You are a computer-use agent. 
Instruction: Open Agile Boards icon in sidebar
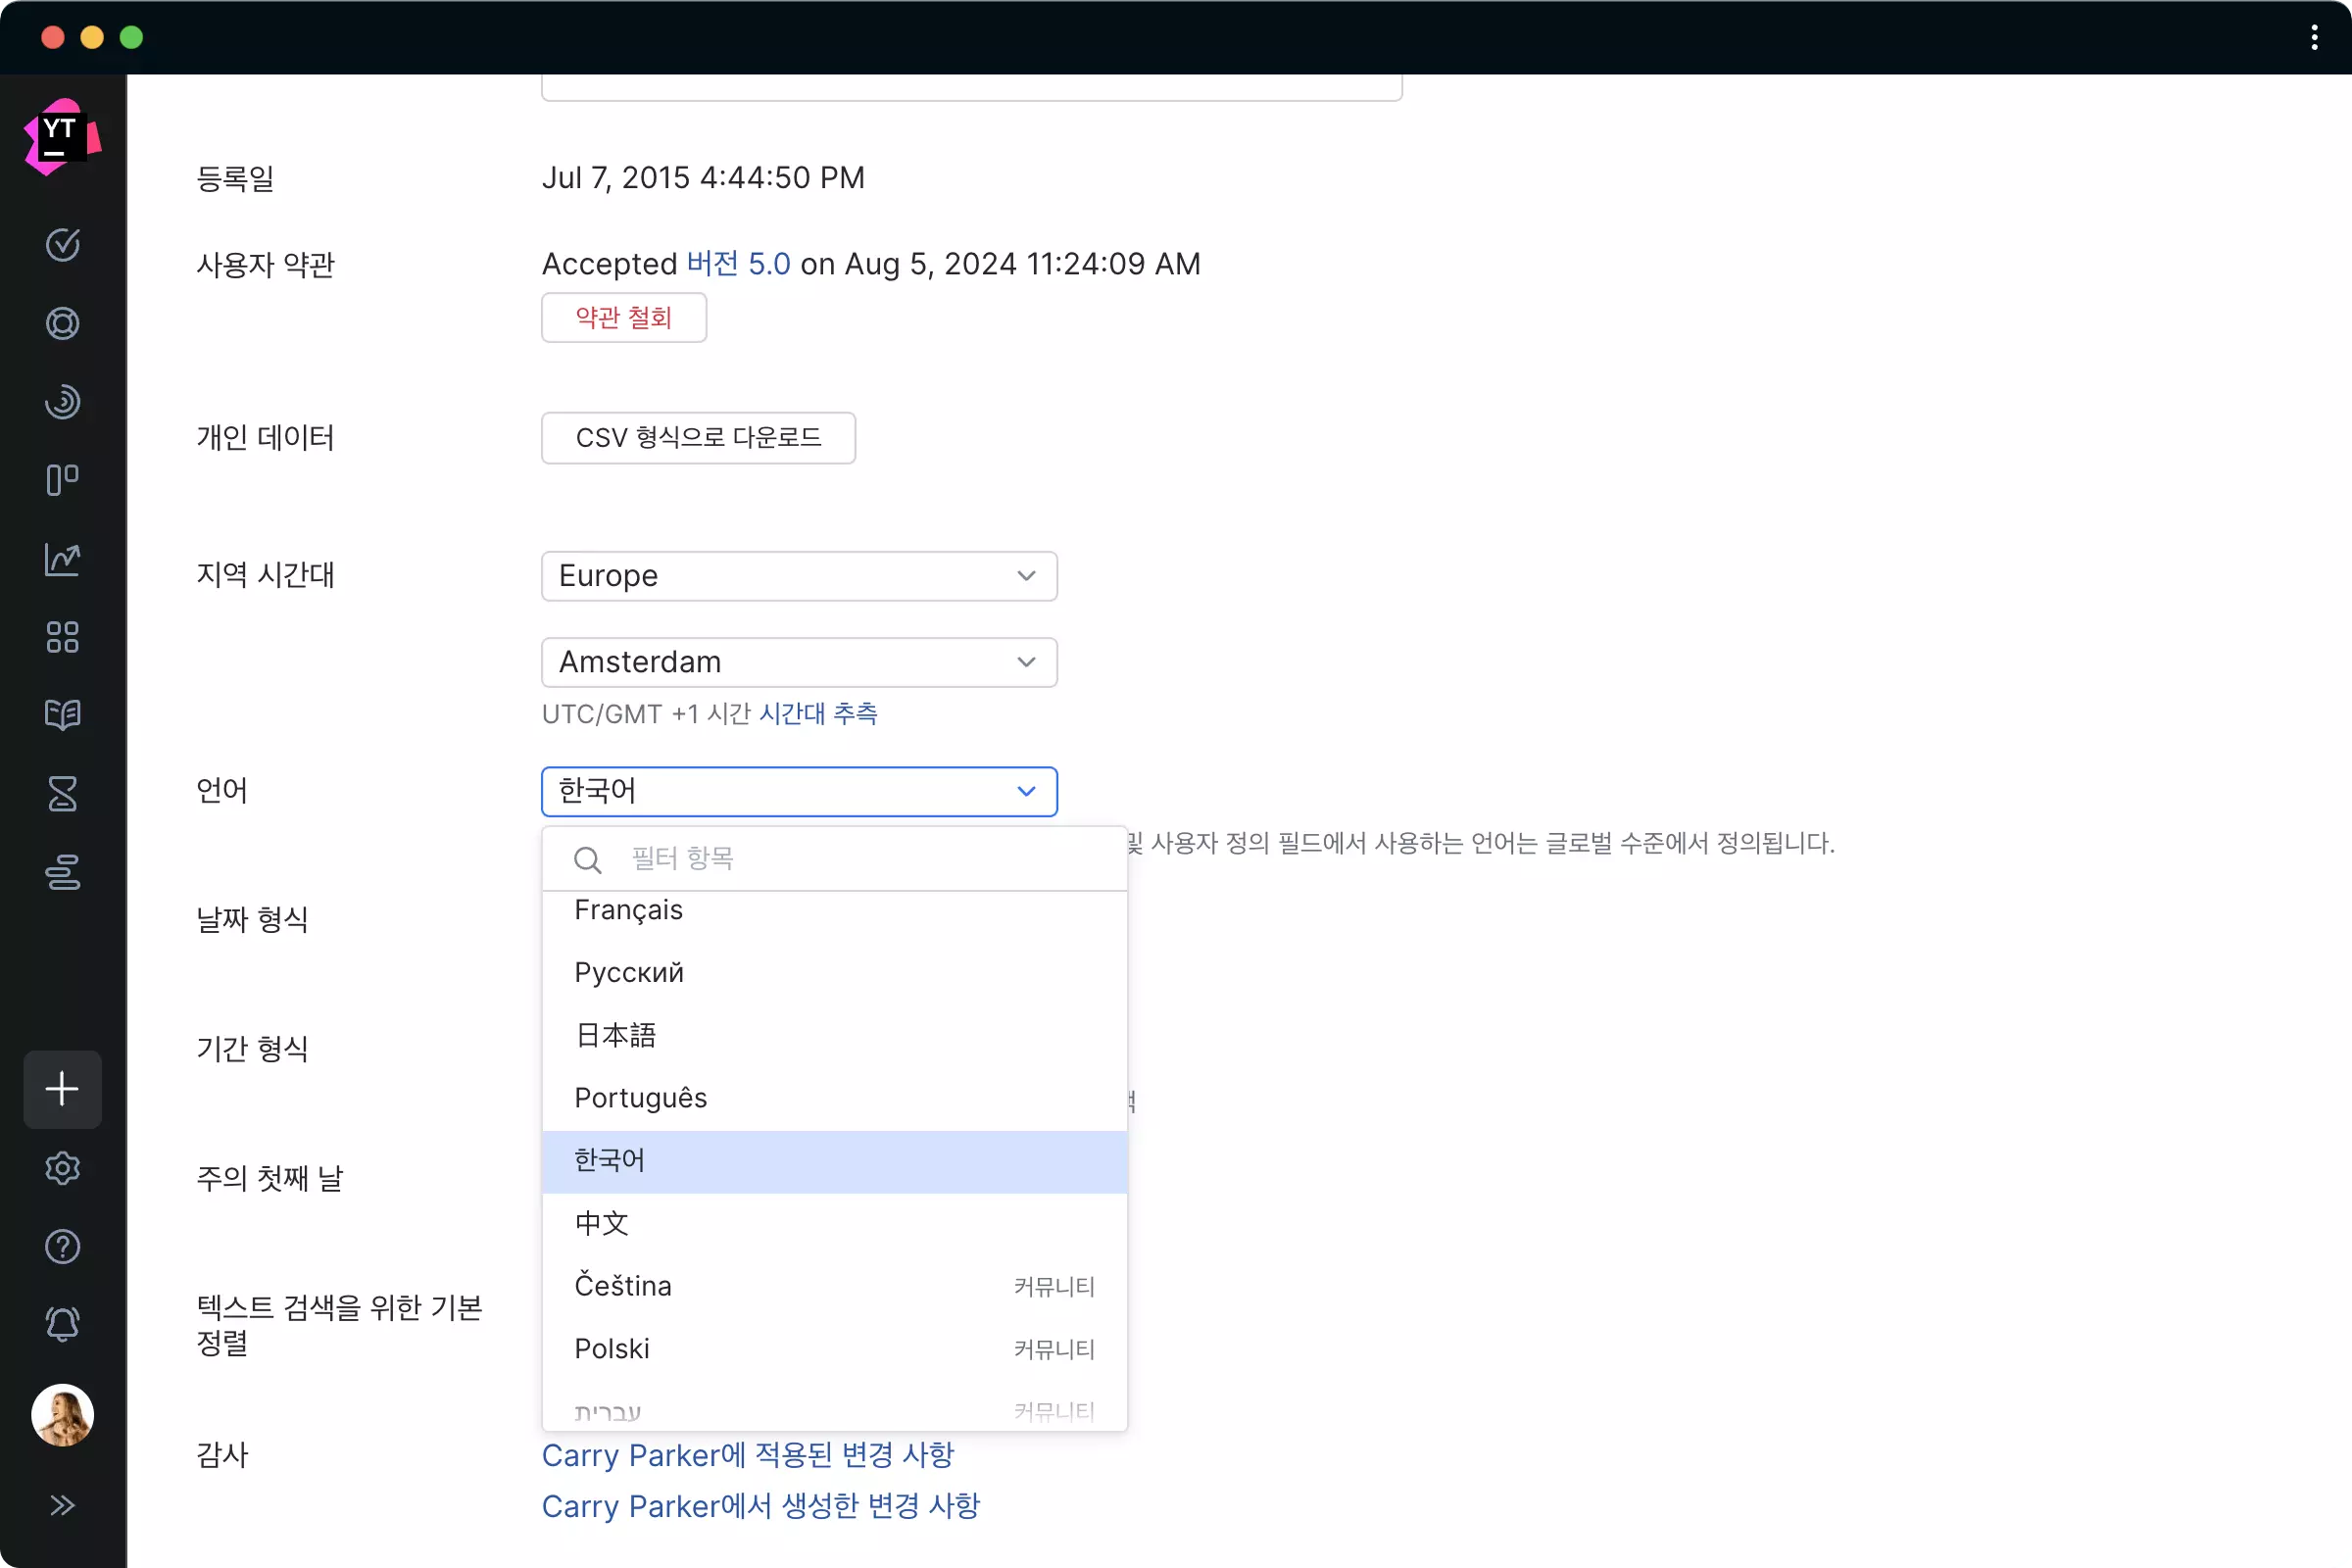pos(62,480)
